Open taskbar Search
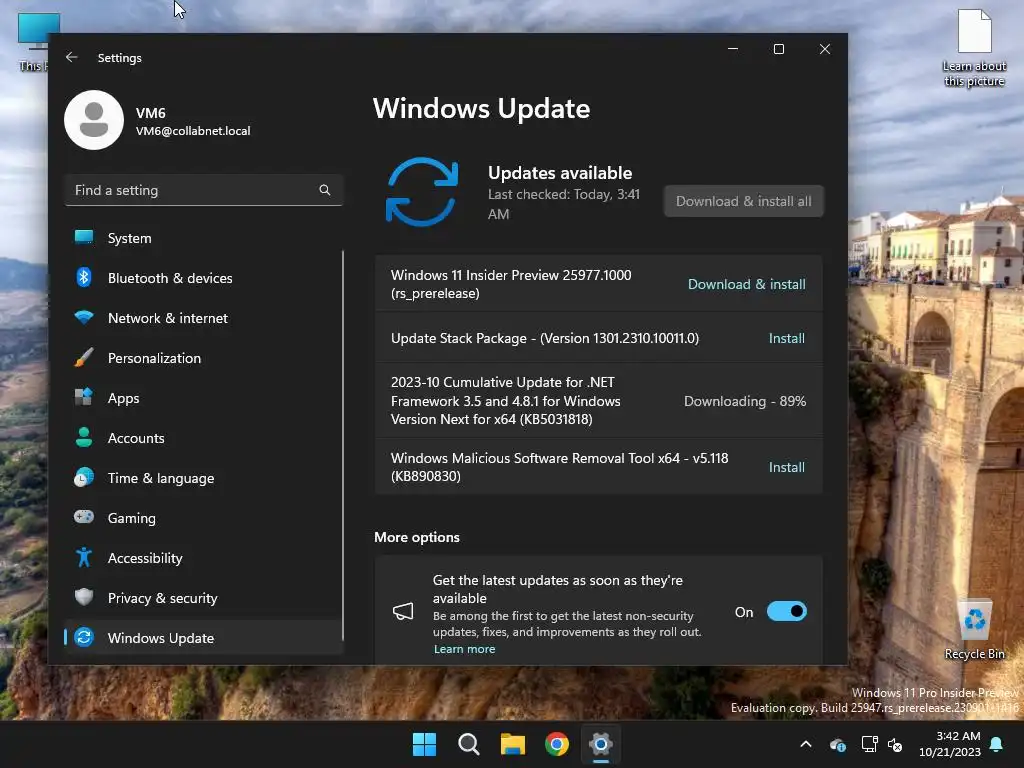 pos(469,744)
